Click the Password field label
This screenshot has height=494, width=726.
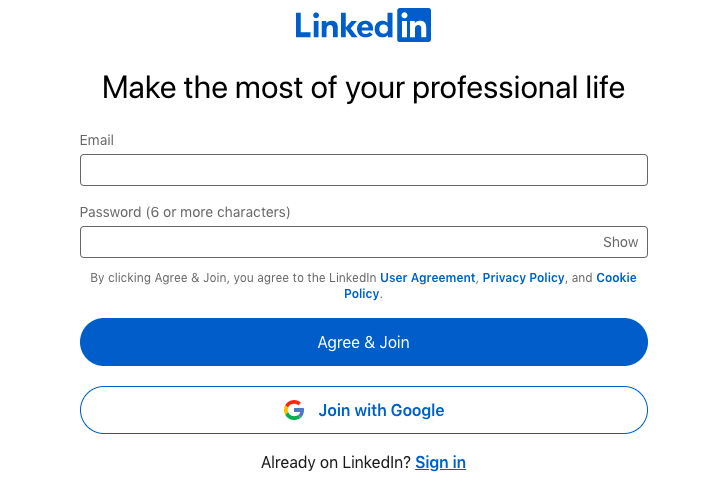point(110,212)
